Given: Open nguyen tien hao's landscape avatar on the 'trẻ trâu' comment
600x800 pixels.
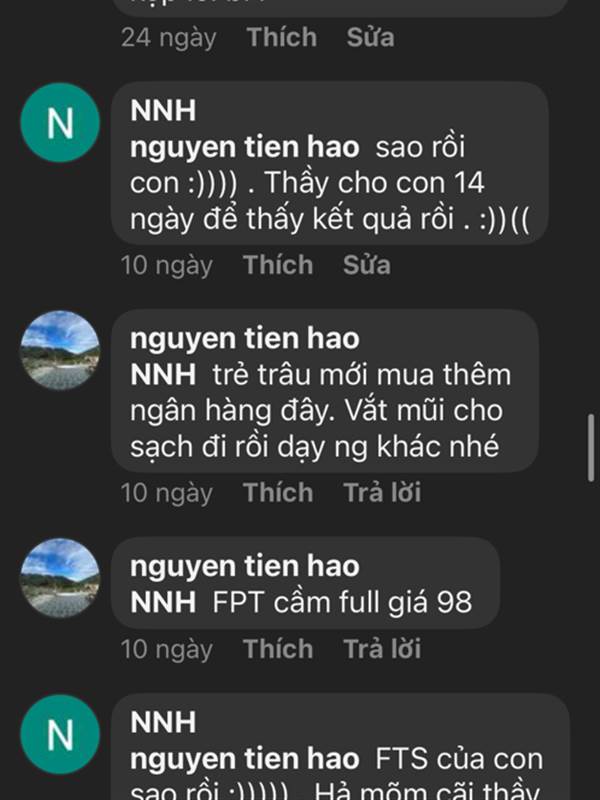Looking at the screenshot, I should pyautogui.click(x=60, y=351).
